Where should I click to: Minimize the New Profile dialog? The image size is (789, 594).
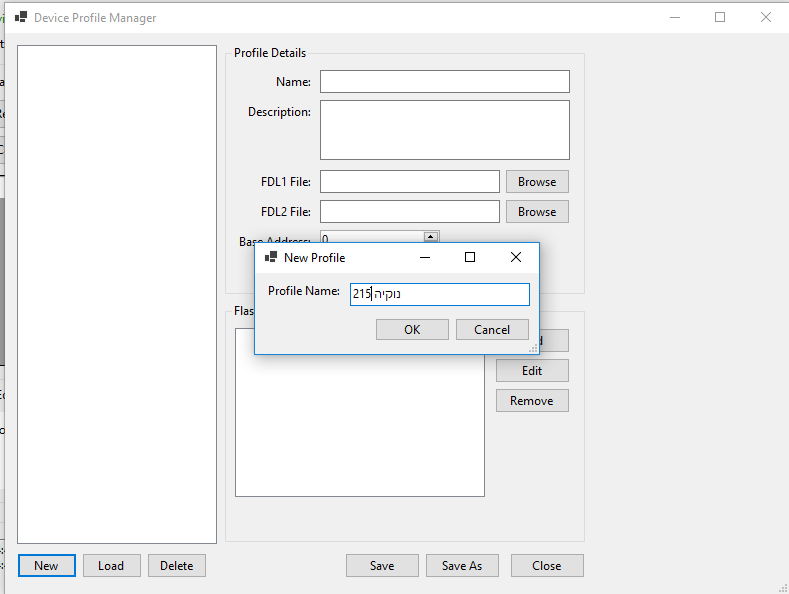(x=424, y=257)
